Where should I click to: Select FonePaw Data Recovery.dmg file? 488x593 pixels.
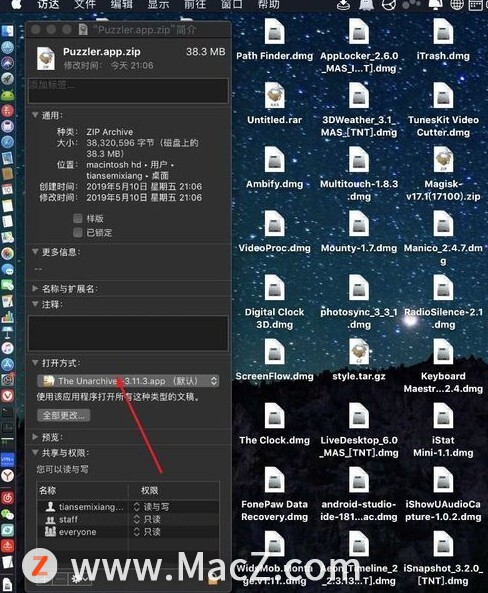[275, 480]
